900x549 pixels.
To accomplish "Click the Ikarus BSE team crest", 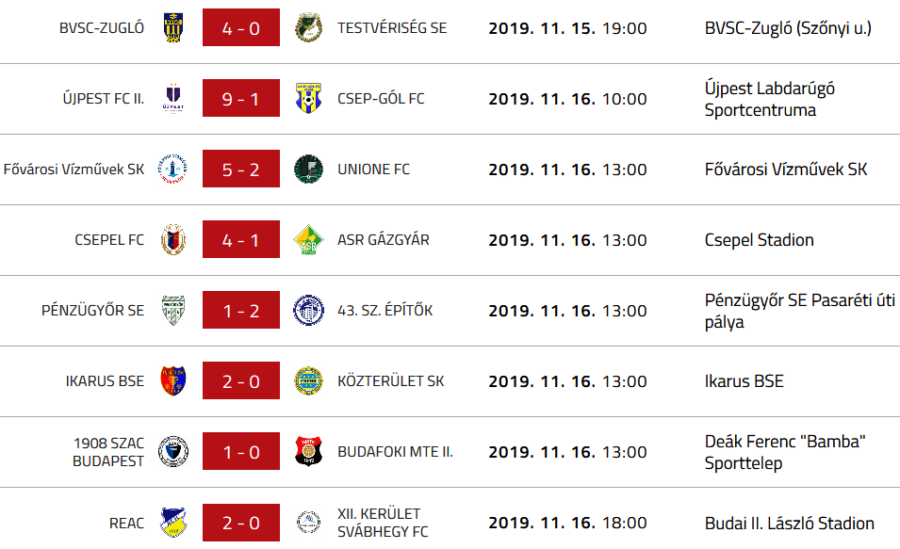I will tap(173, 381).
